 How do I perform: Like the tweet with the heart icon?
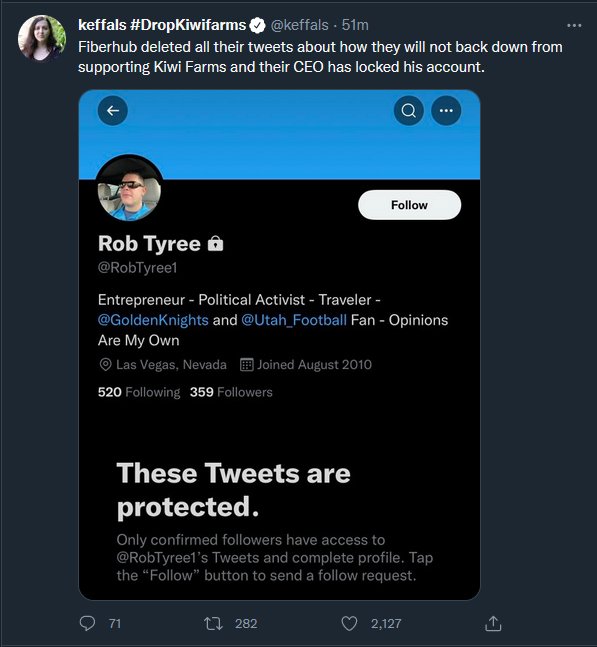pos(349,623)
